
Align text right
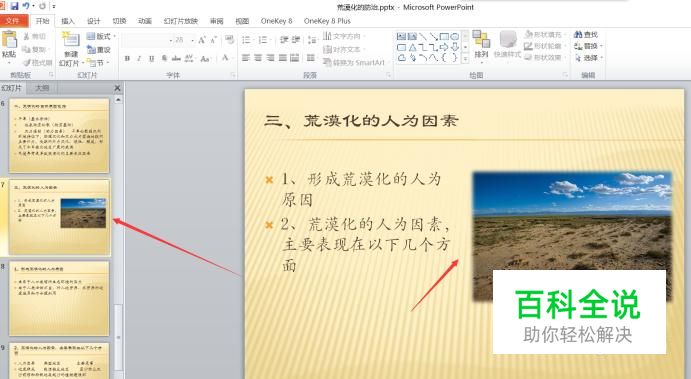(271, 58)
